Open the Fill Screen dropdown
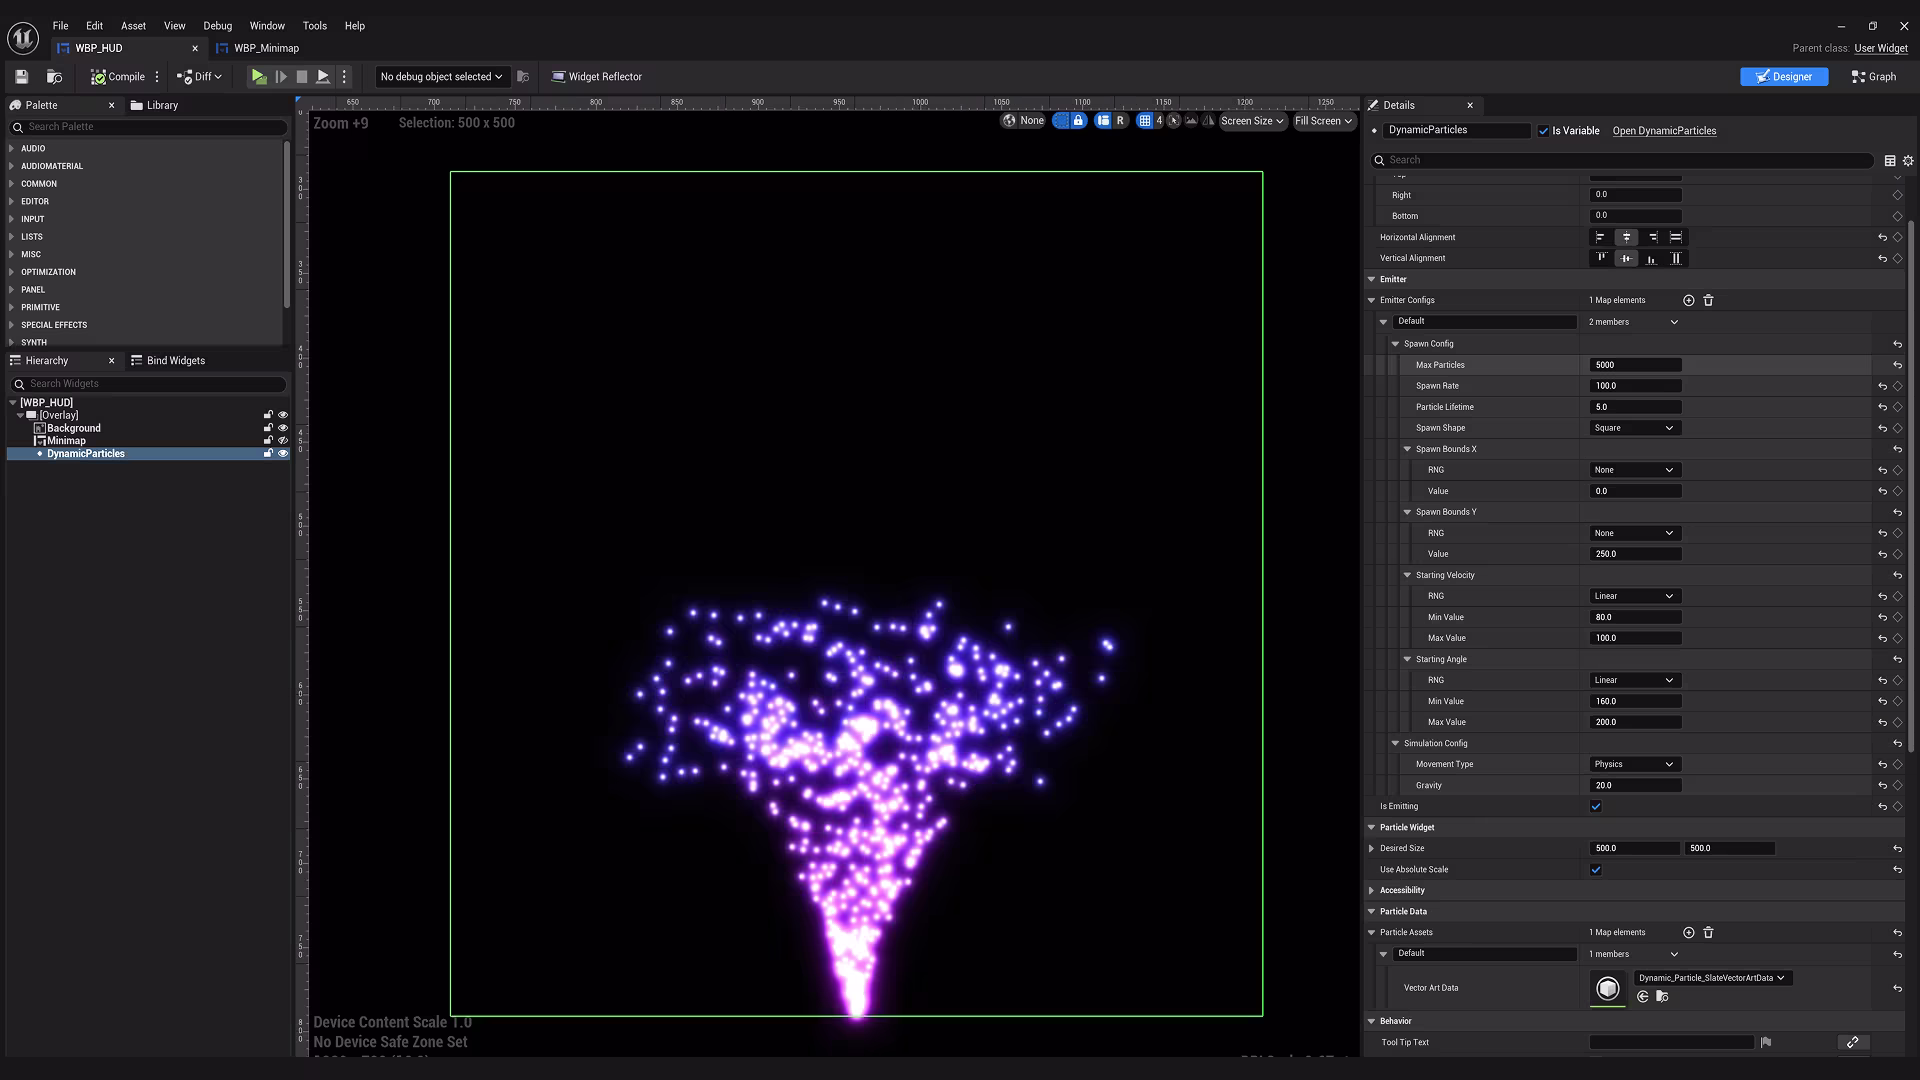This screenshot has height=1080, width=1920. pyautogui.click(x=1323, y=121)
